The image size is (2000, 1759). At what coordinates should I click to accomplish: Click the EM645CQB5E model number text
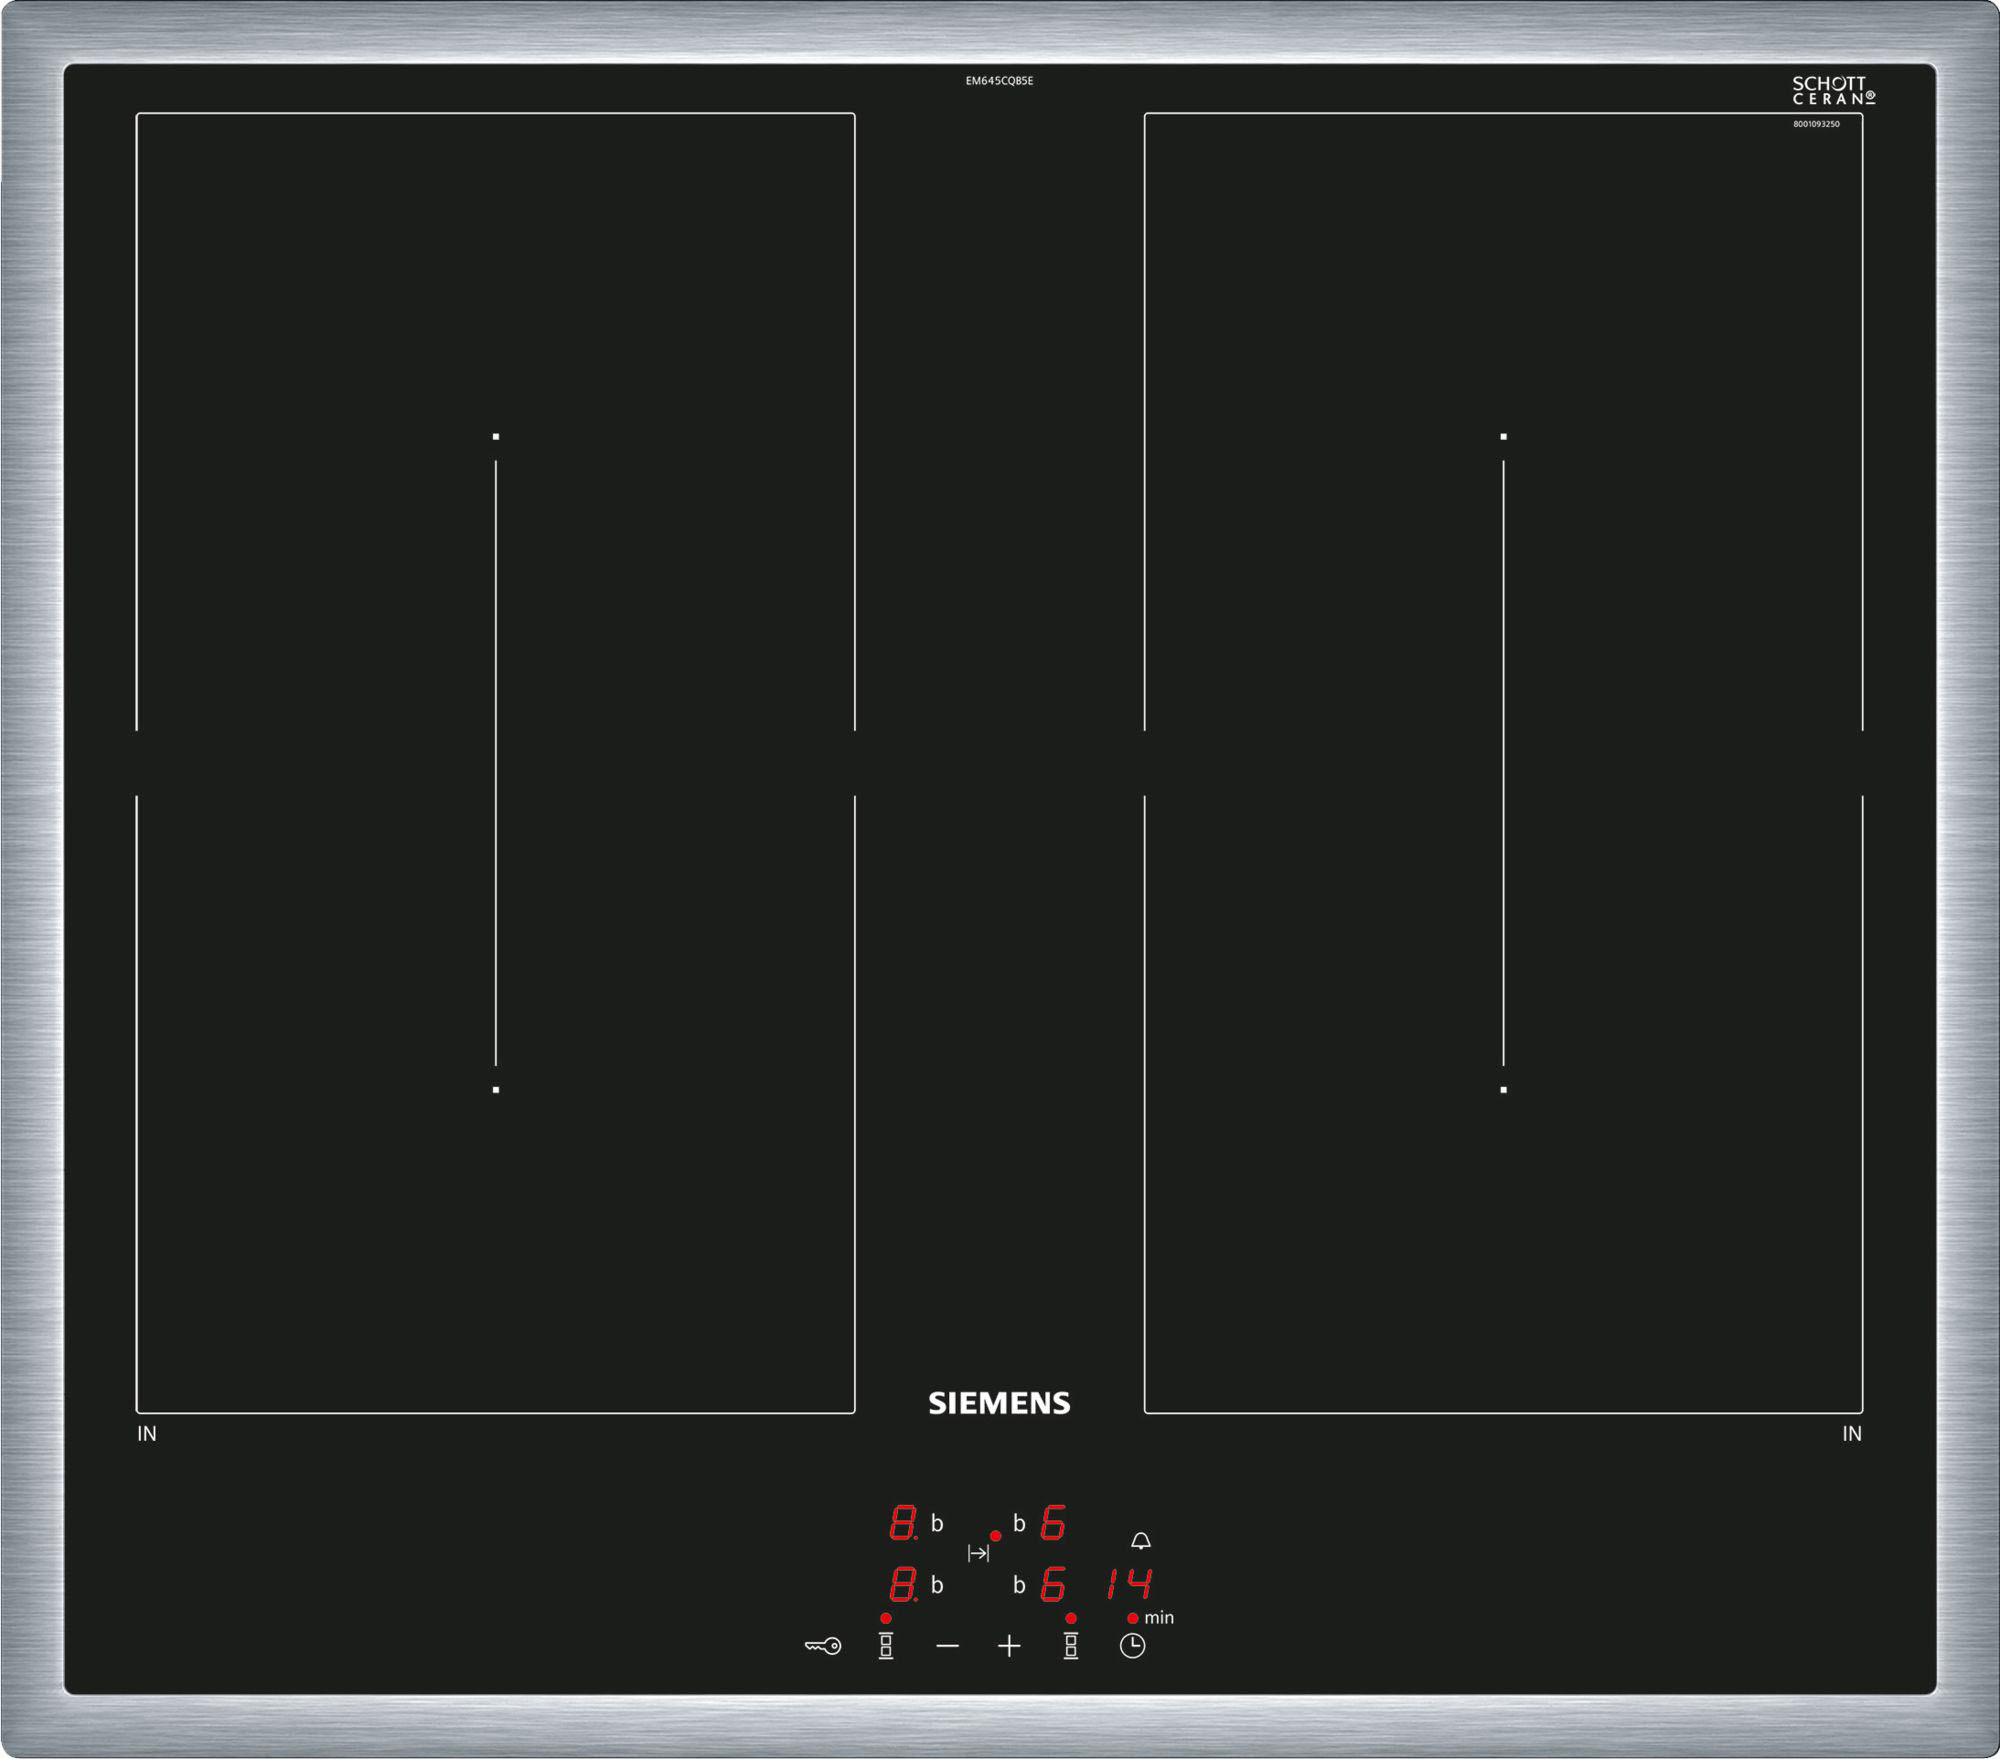[999, 81]
